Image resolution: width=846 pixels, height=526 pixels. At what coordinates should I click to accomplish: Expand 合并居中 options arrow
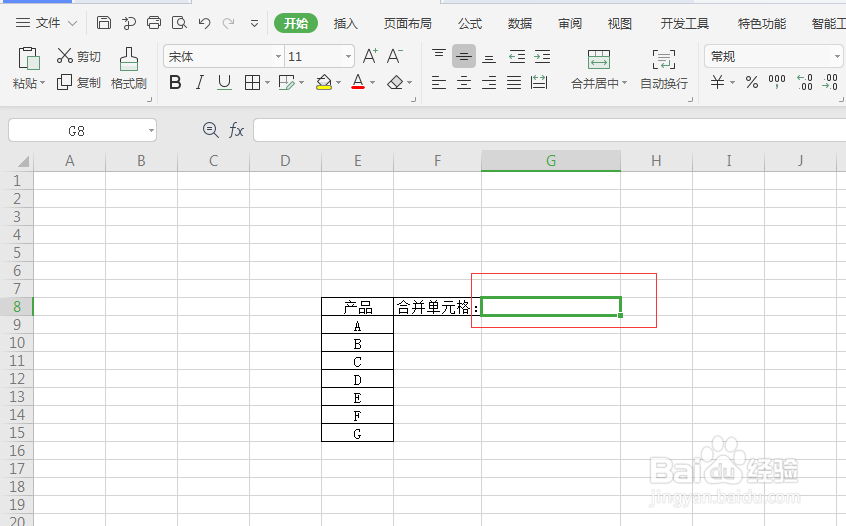tap(625, 83)
